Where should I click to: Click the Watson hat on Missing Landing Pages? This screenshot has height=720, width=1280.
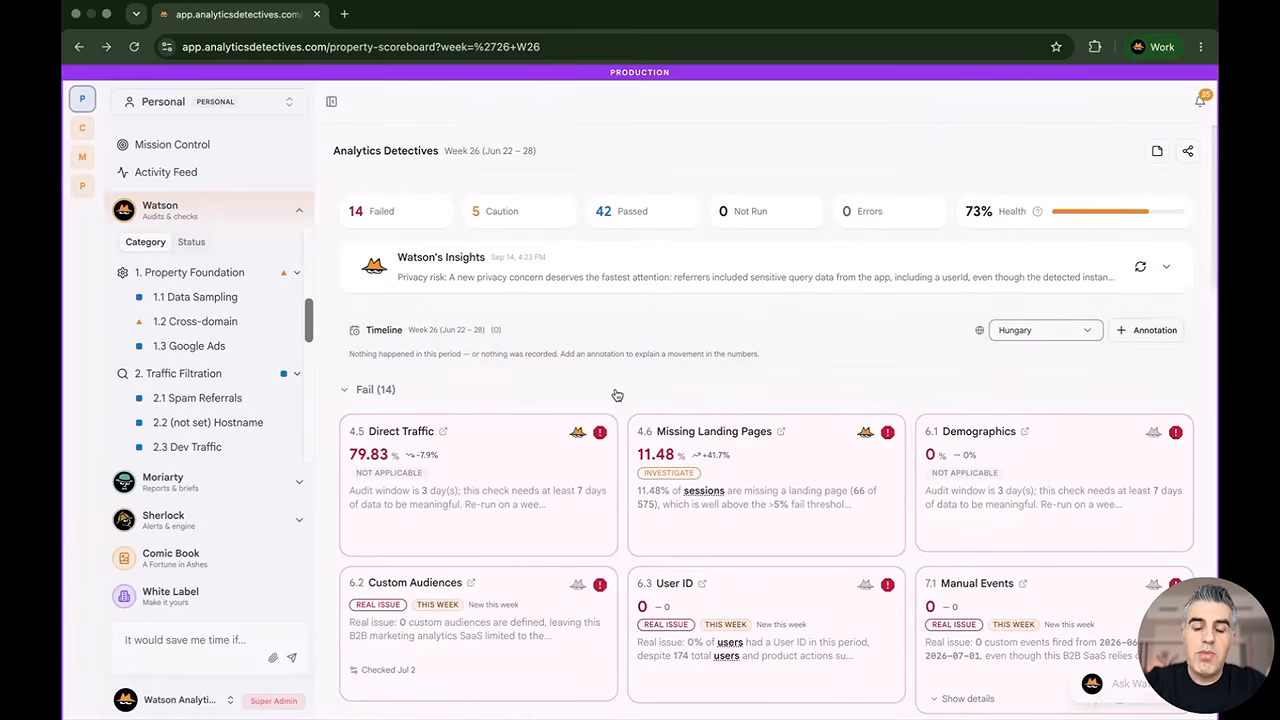point(866,432)
